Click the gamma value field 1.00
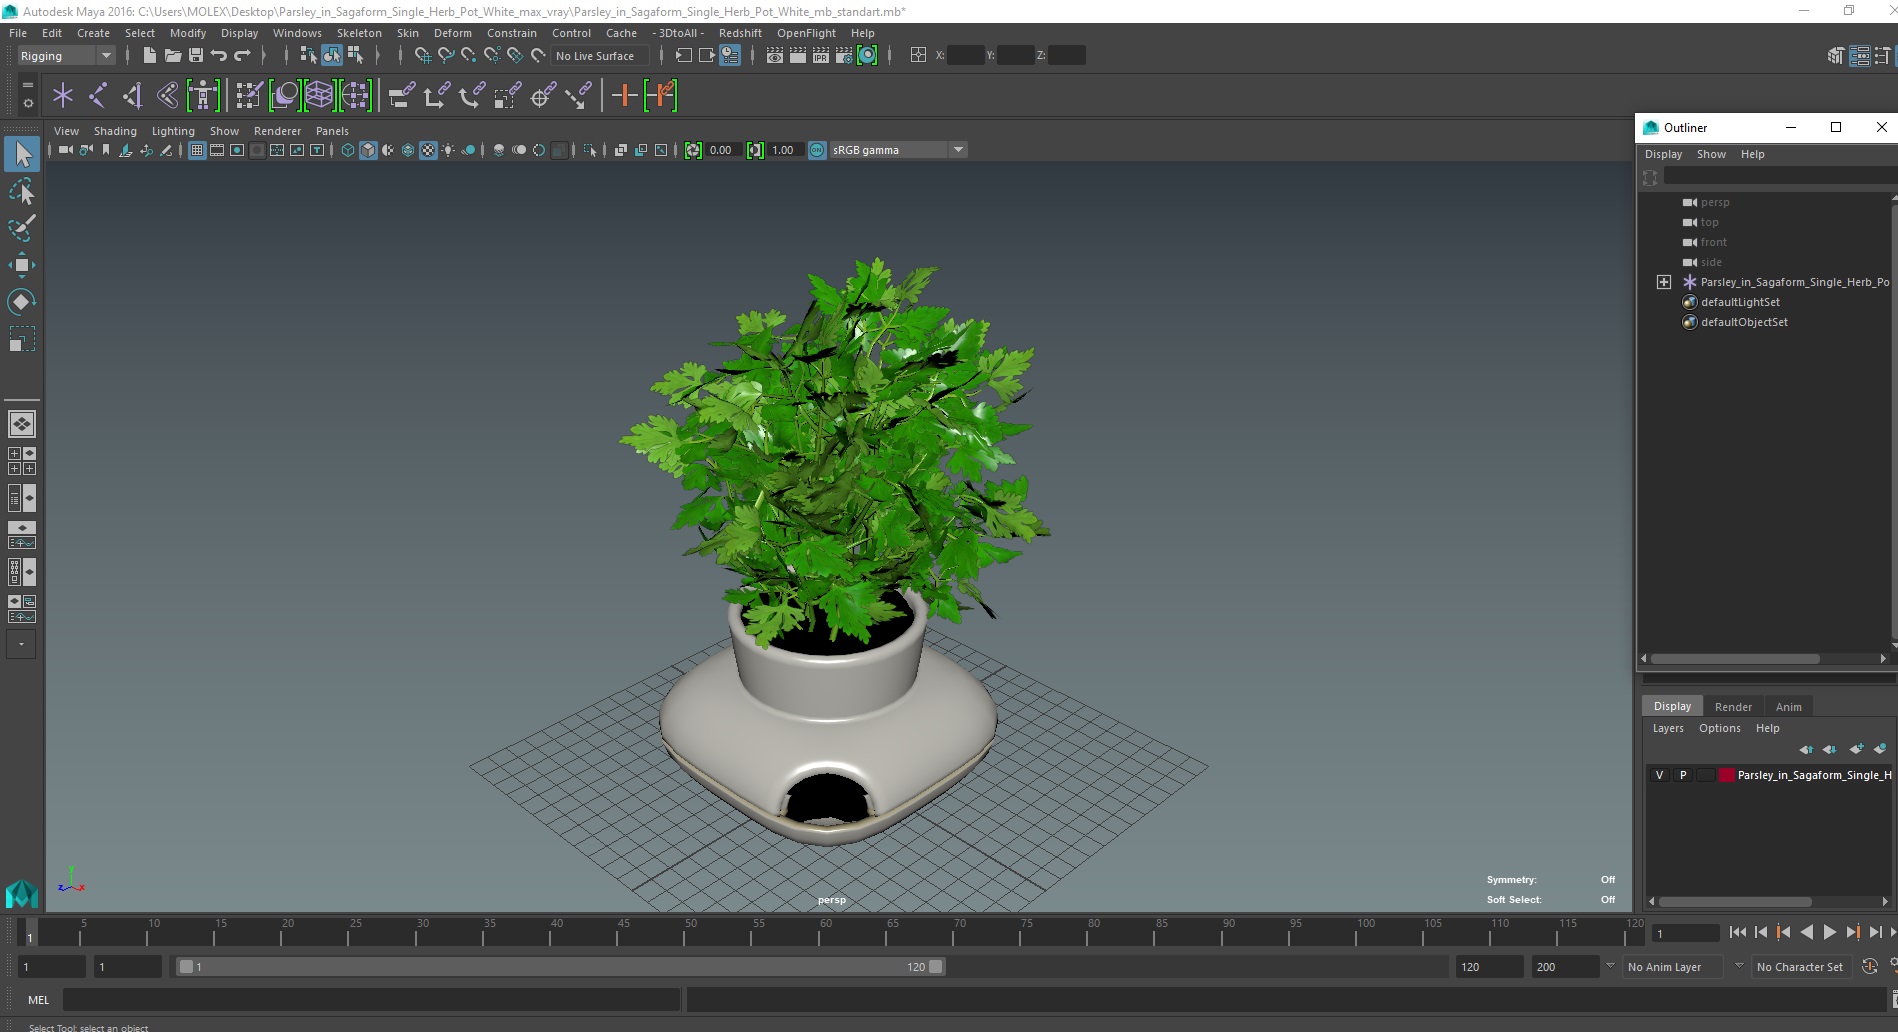The height and width of the screenshot is (1032, 1898). click(786, 150)
